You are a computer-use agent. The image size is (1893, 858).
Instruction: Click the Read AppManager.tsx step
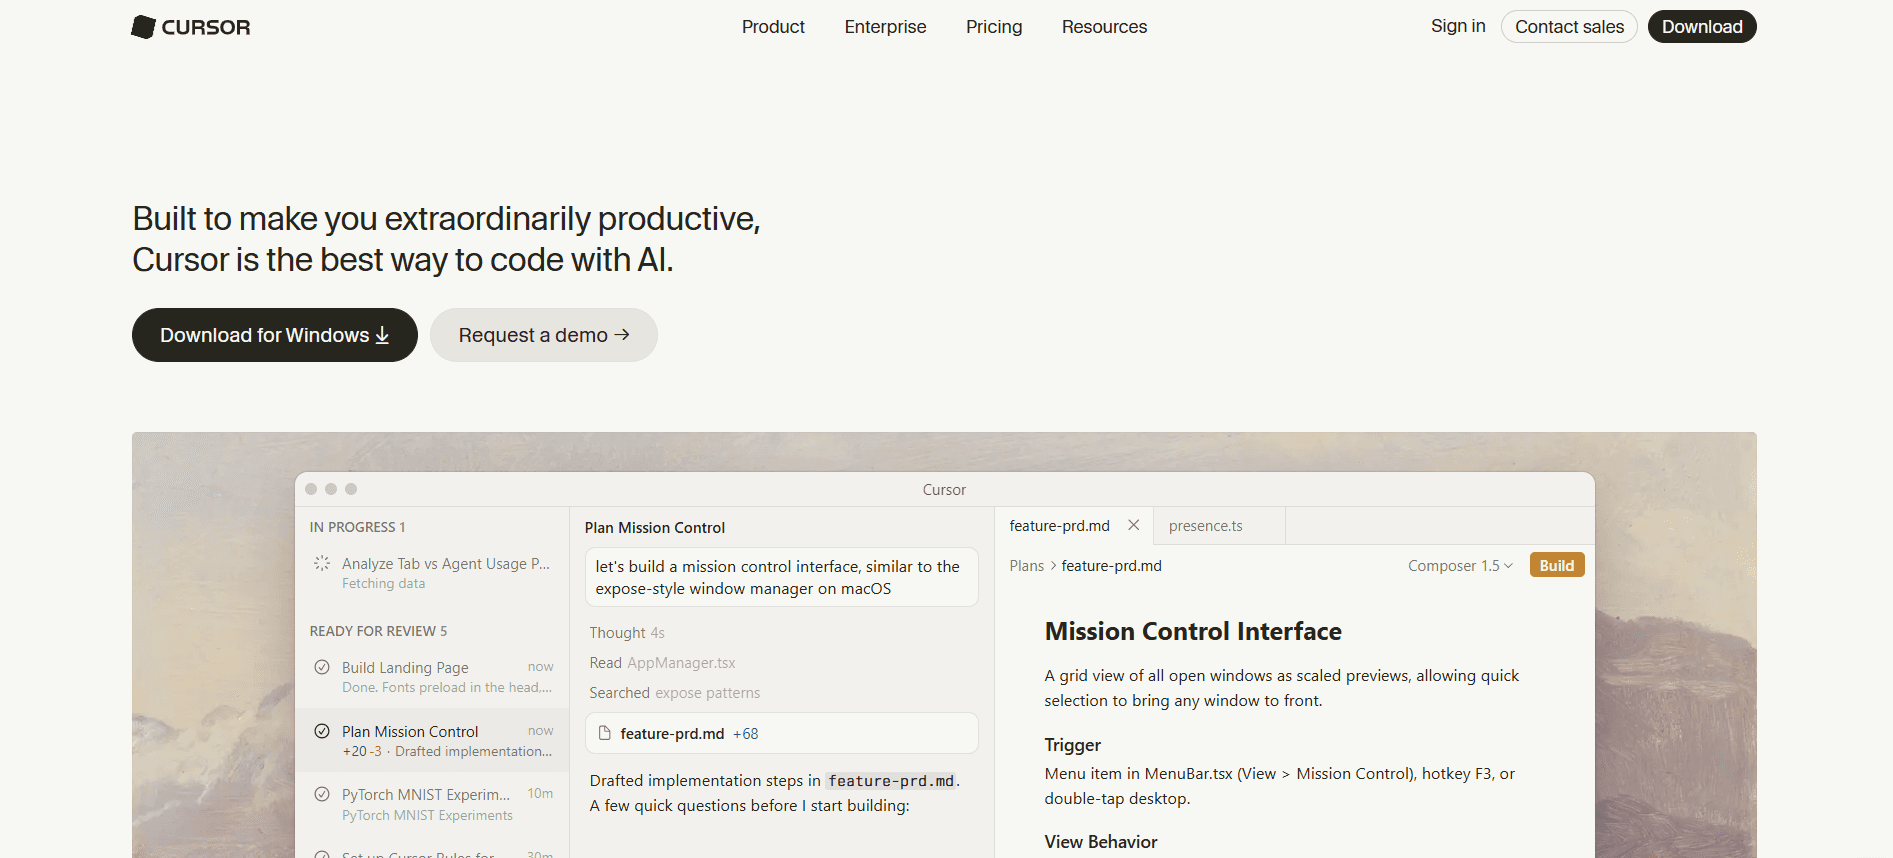coord(662,663)
